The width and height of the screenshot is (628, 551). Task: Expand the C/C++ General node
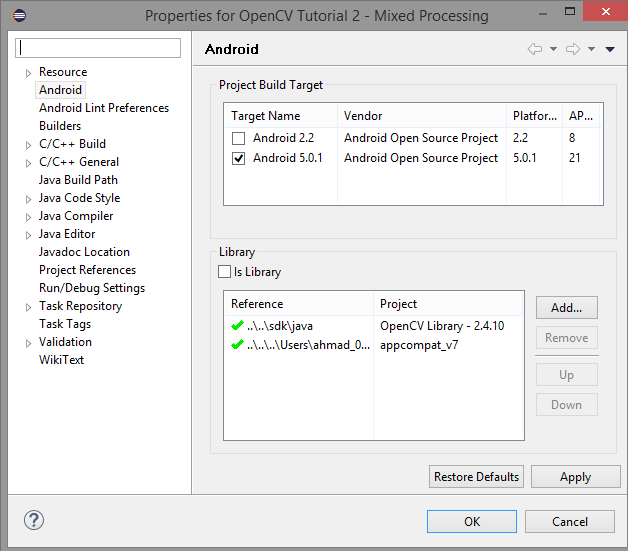tap(28, 163)
